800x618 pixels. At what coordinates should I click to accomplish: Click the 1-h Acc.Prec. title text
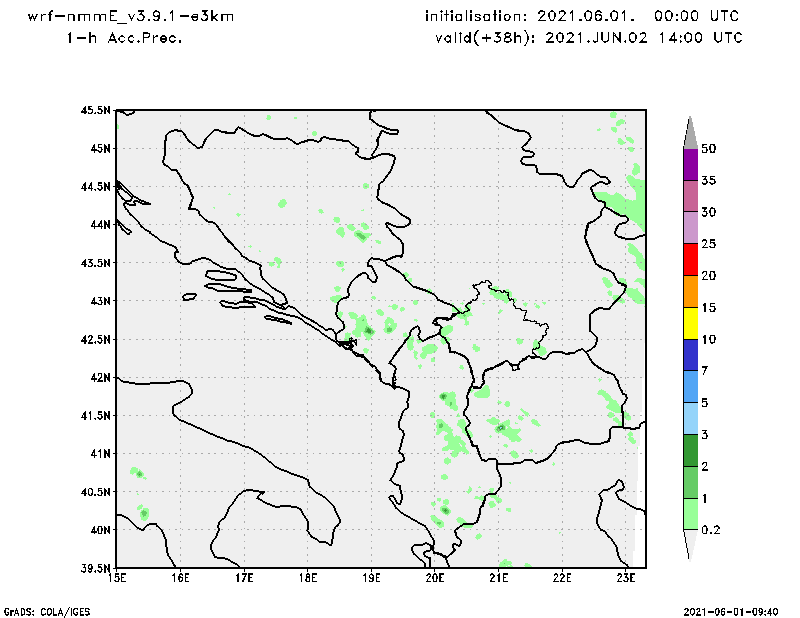pyautogui.click(x=124, y=38)
